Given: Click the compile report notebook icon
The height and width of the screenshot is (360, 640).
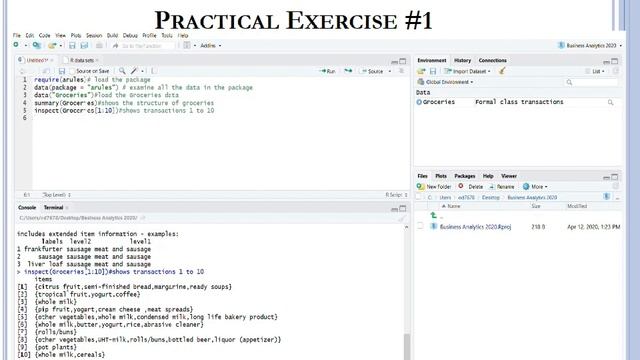Looking at the screenshot, I should point(154,71).
